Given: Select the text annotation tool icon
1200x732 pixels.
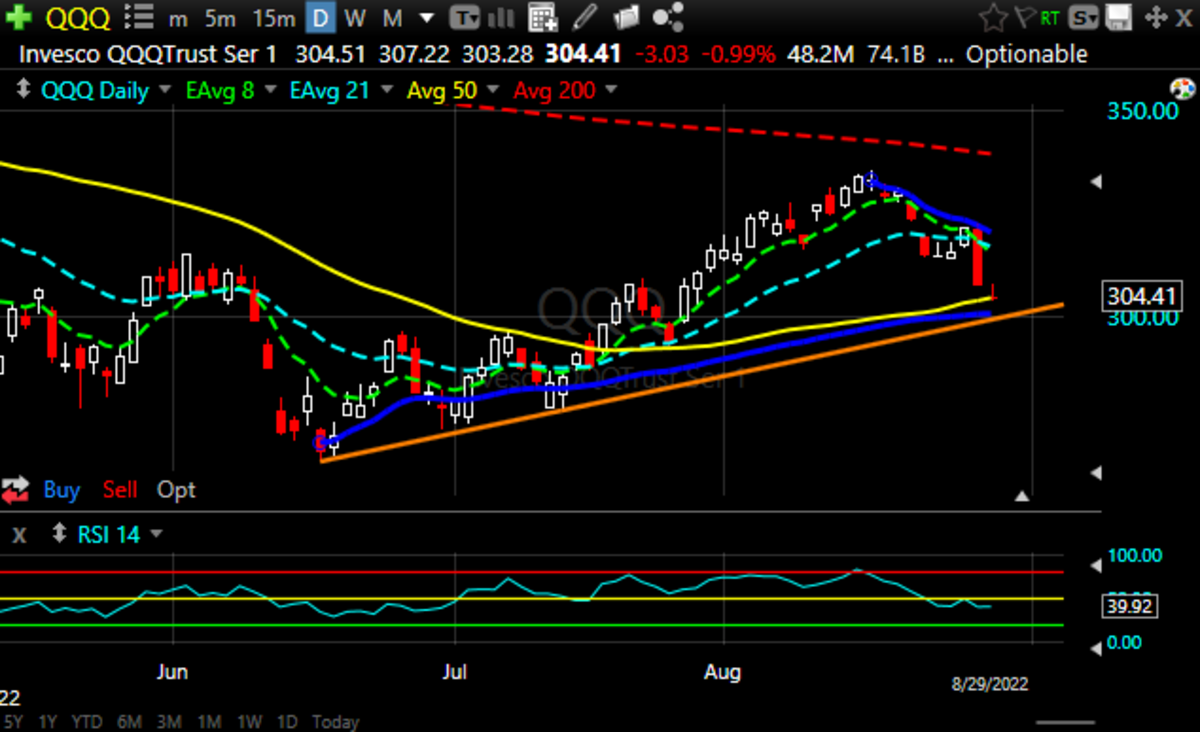Looking at the screenshot, I should pyautogui.click(x=463, y=17).
